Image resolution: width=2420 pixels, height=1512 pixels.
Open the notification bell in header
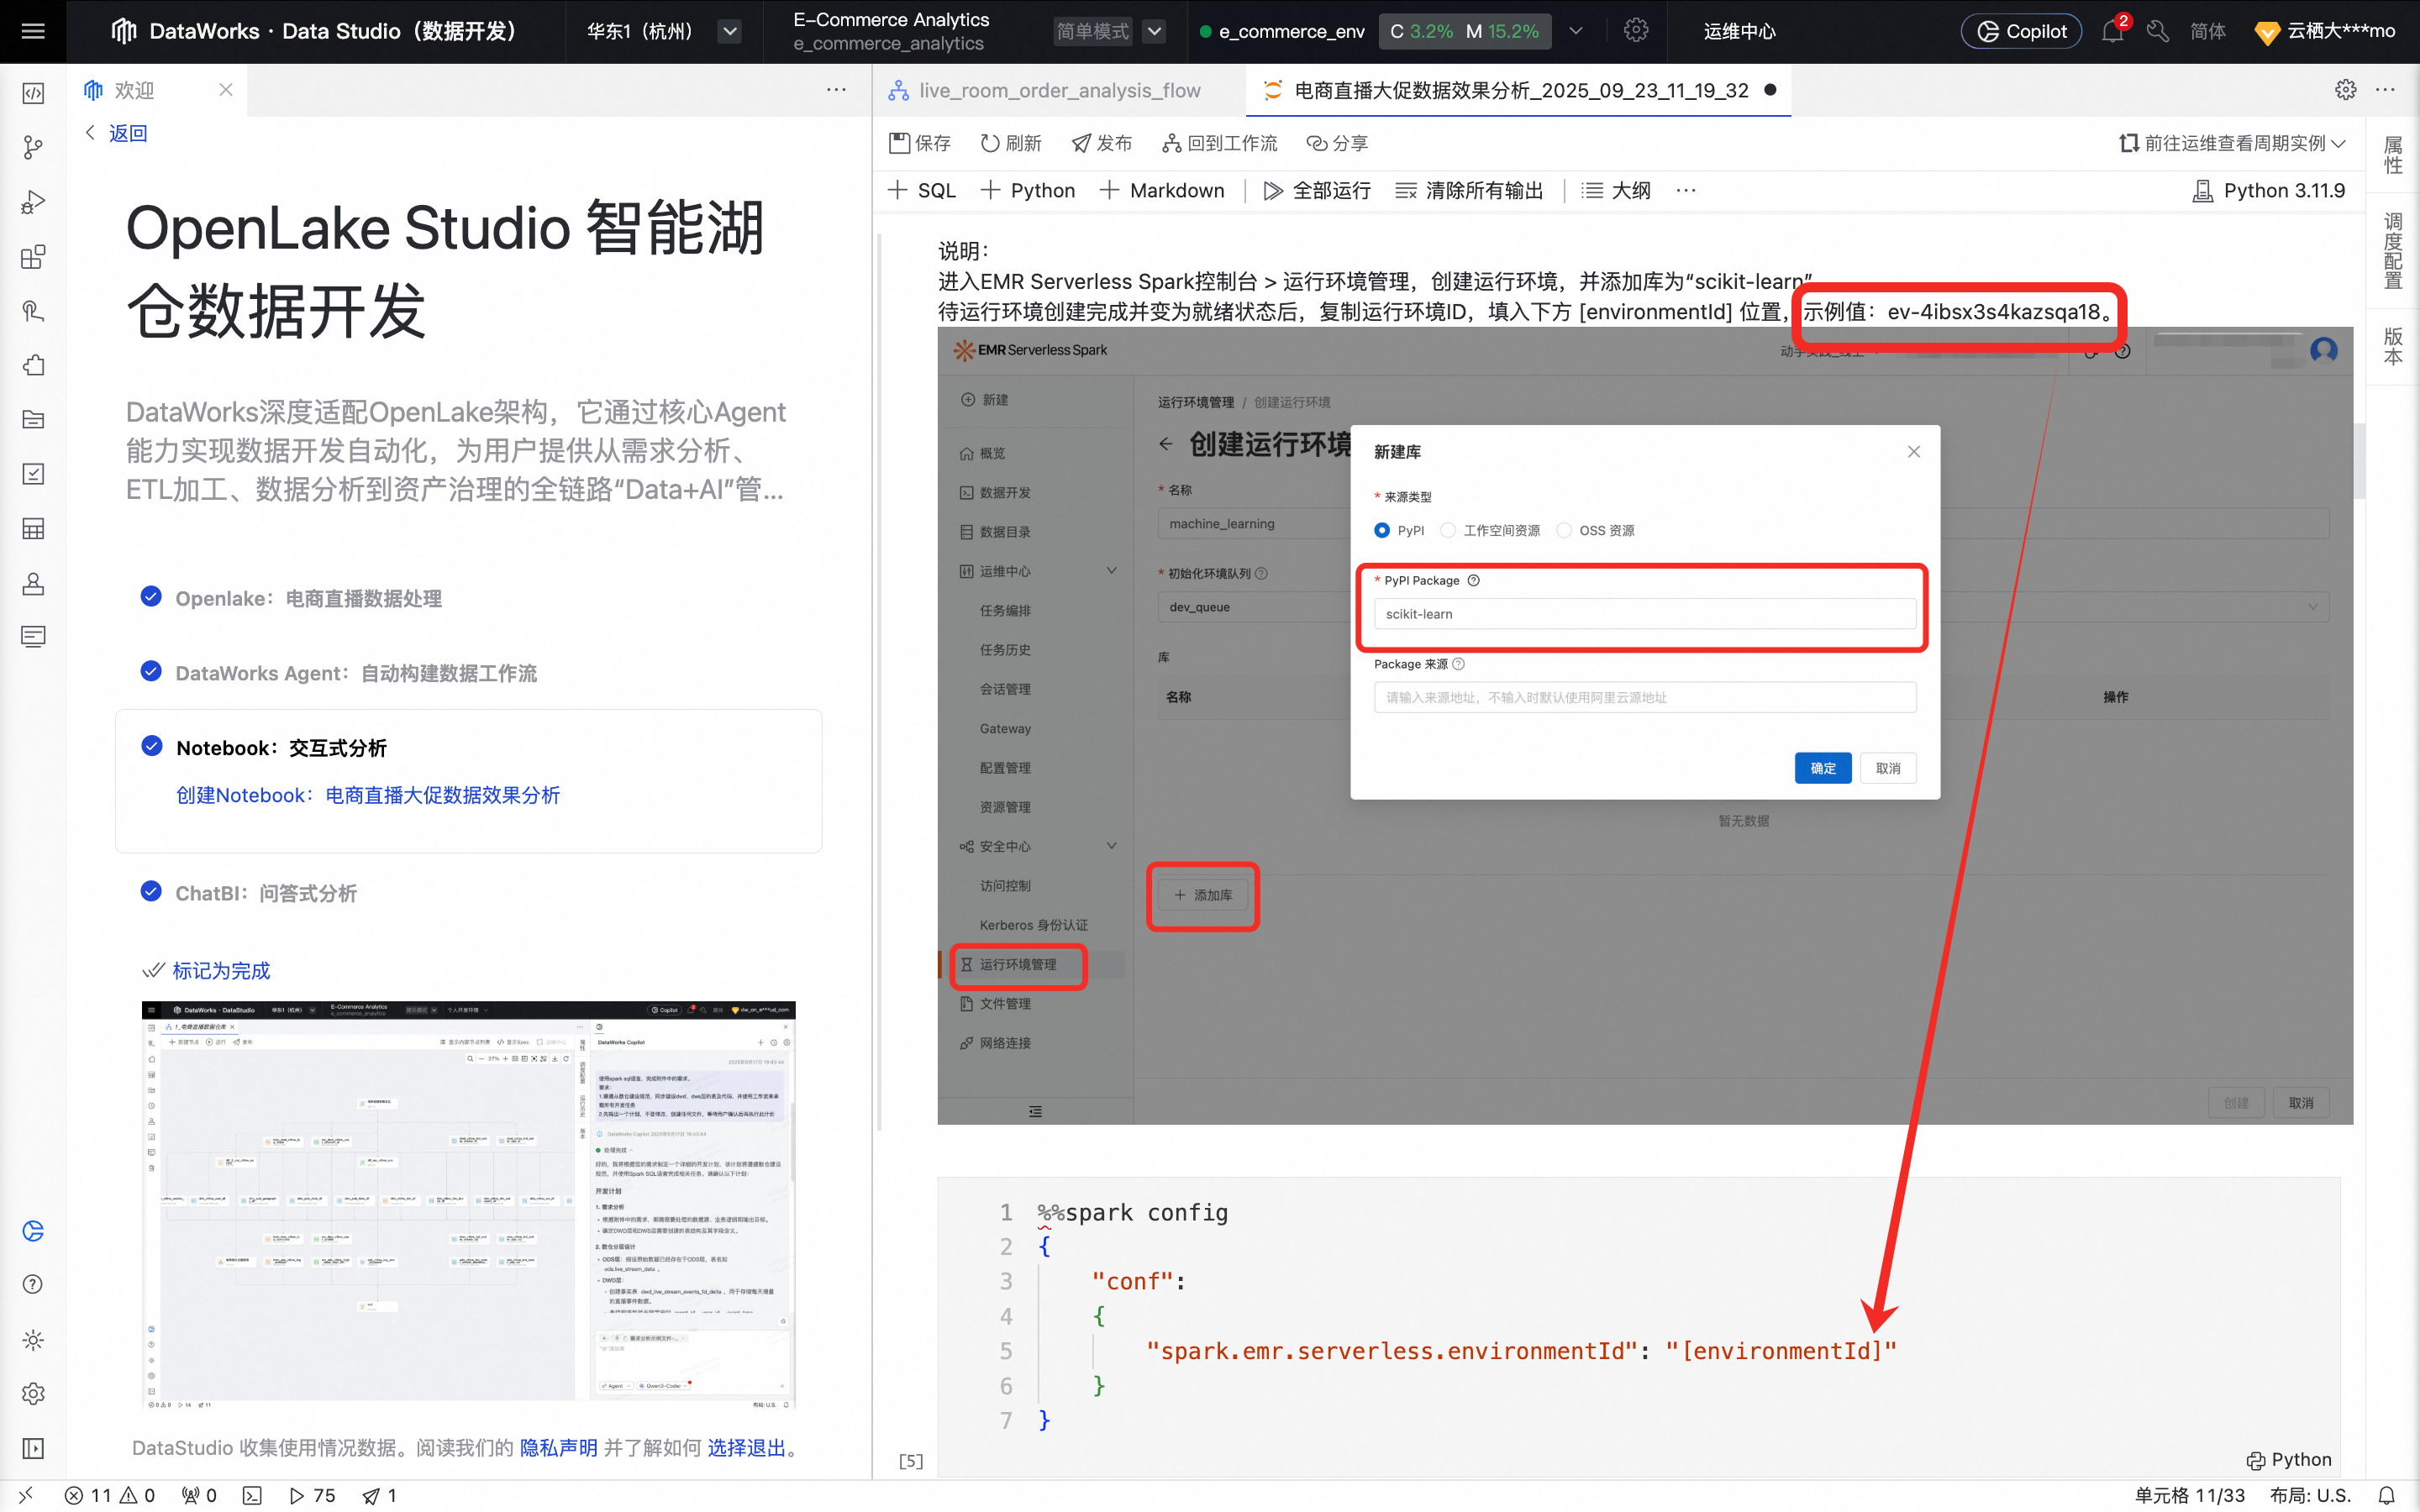point(2111,31)
